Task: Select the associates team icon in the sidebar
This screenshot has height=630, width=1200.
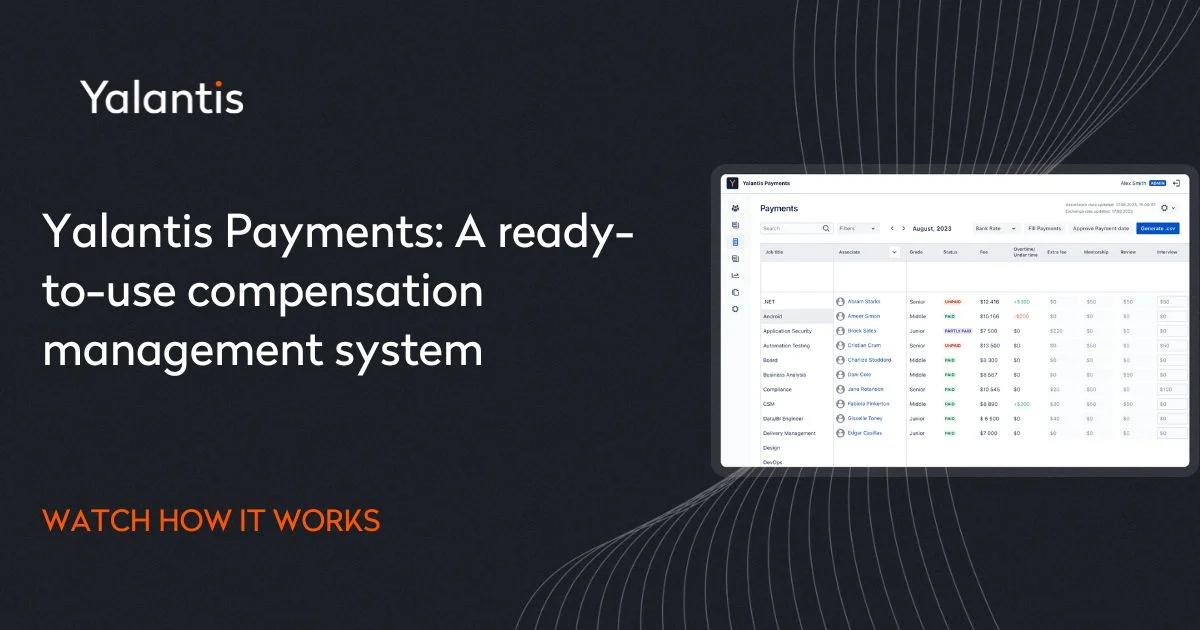Action: pyautogui.click(x=734, y=208)
